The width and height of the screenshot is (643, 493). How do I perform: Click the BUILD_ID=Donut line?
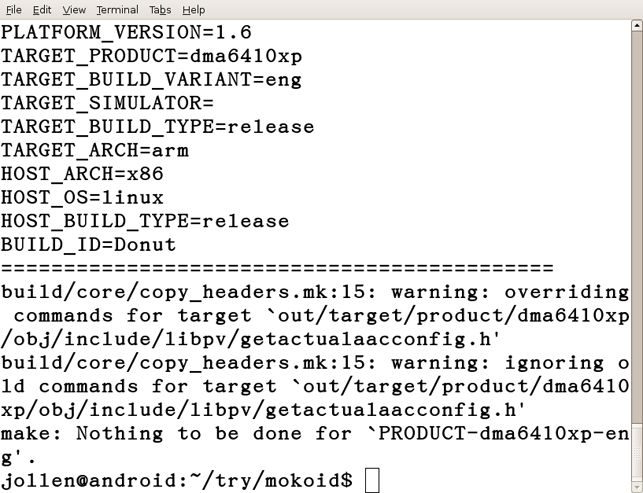click(x=89, y=245)
